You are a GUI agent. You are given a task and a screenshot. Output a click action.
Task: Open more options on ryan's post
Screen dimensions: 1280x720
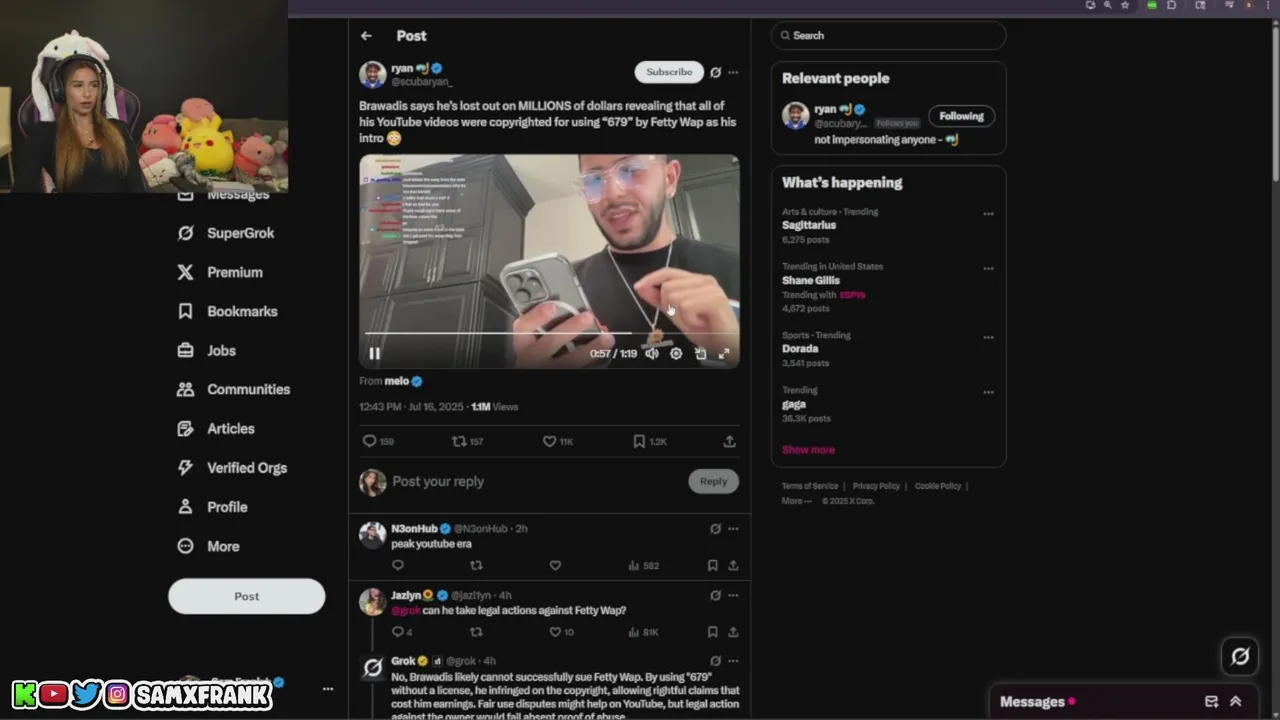pyautogui.click(x=733, y=72)
